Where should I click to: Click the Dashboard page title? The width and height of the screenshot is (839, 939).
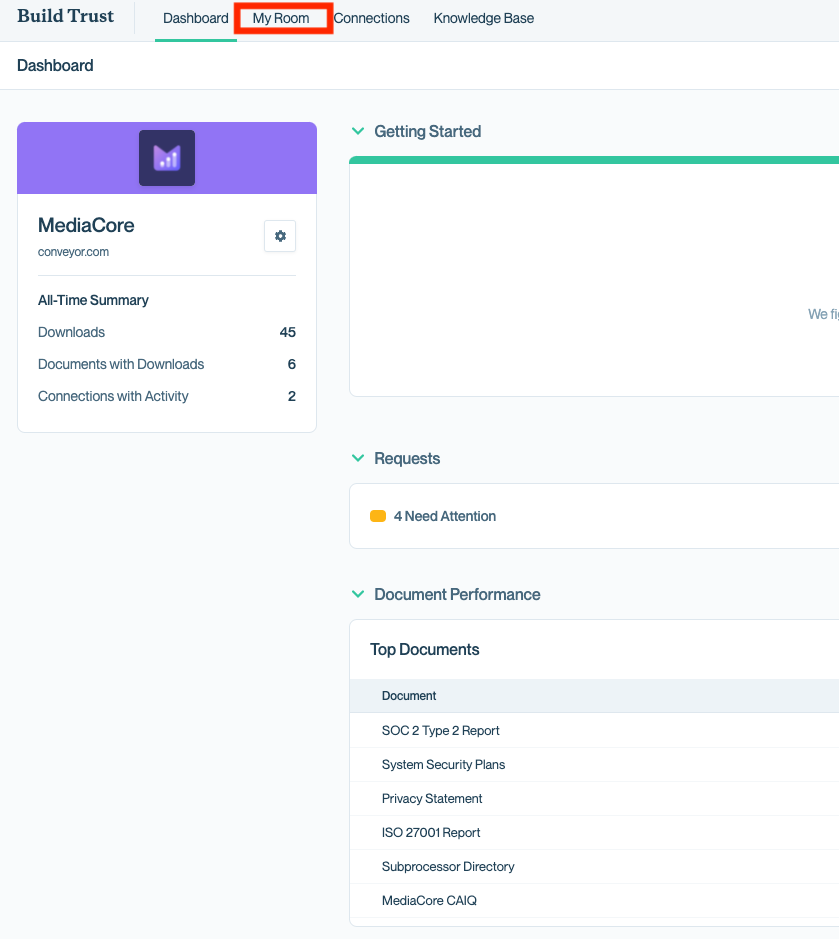(55, 65)
